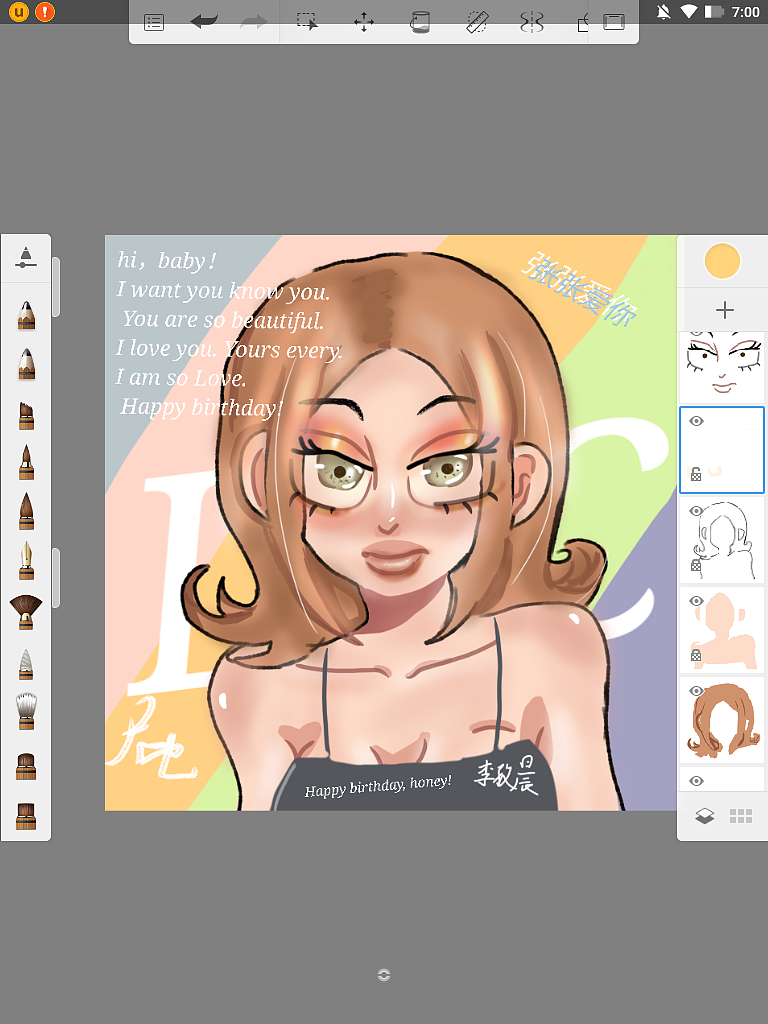Viewport: 768px width, 1024px height.
Task: Toggle fullscreen canvas view icon
Action: (x=614, y=22)
